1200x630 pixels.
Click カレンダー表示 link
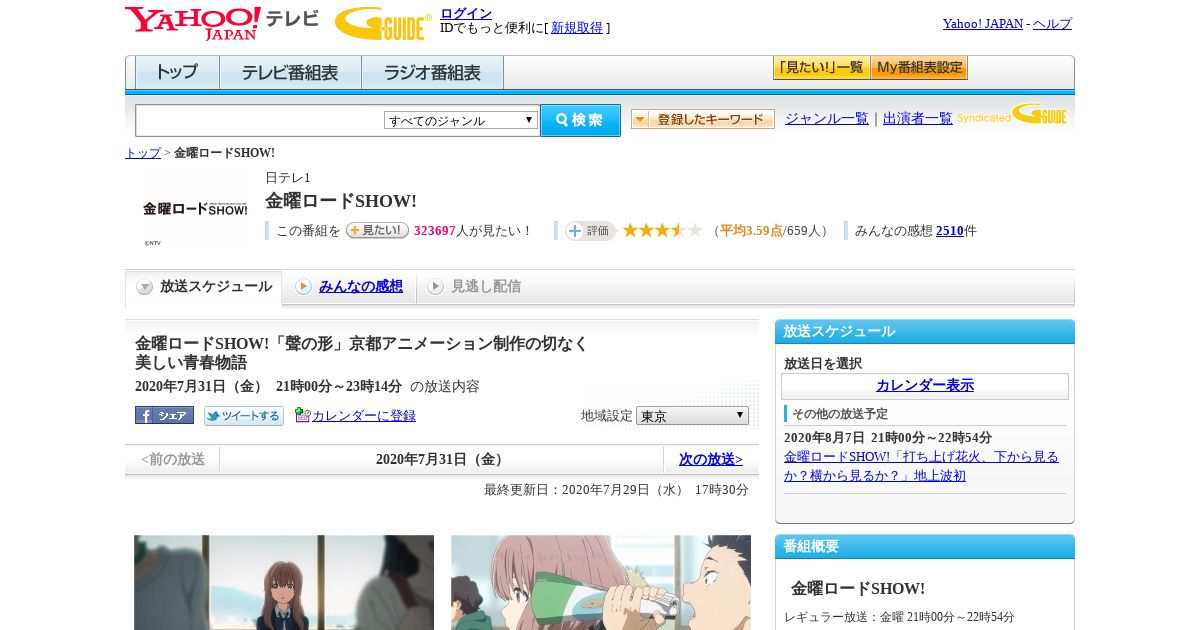pos(925,386)
